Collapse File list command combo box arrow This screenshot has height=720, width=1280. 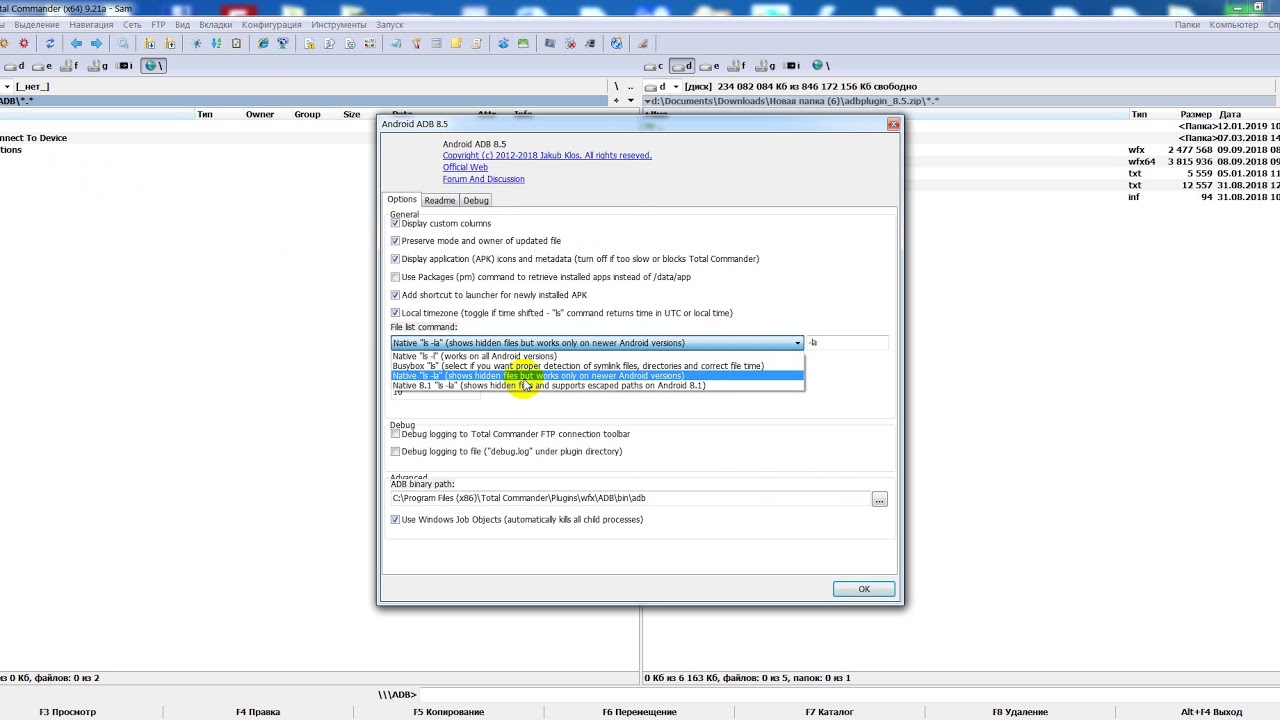click(797, 343)
